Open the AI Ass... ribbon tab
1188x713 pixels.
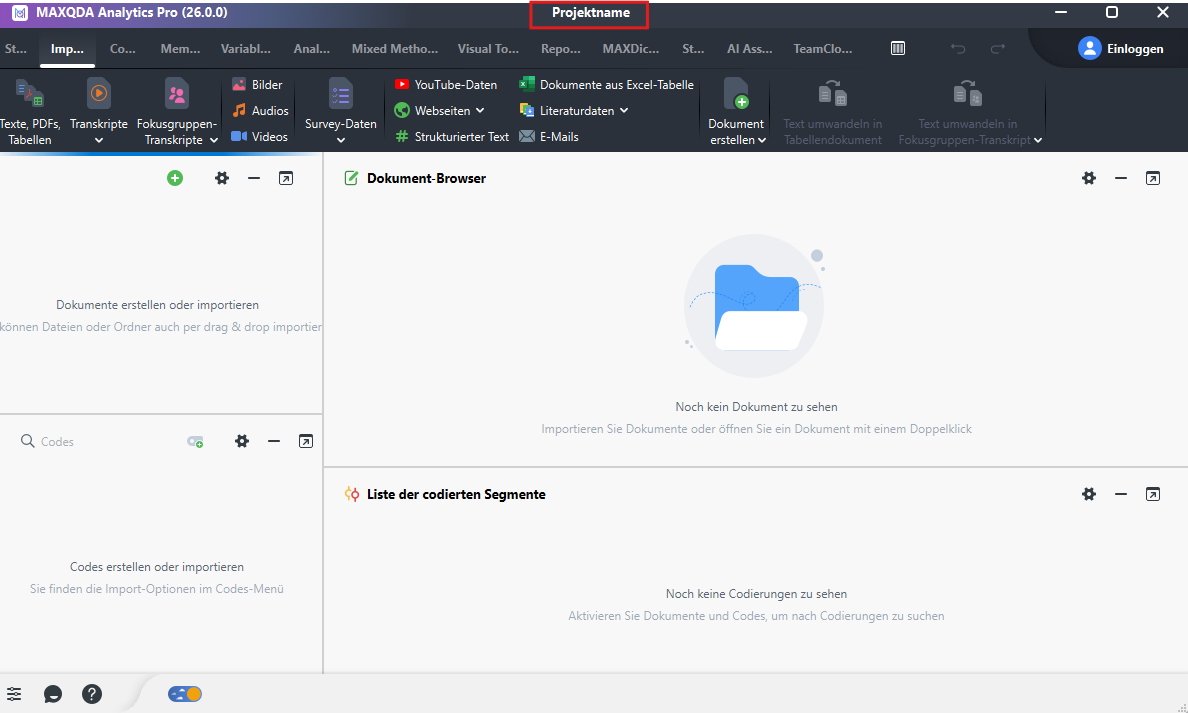click(749, 48)
